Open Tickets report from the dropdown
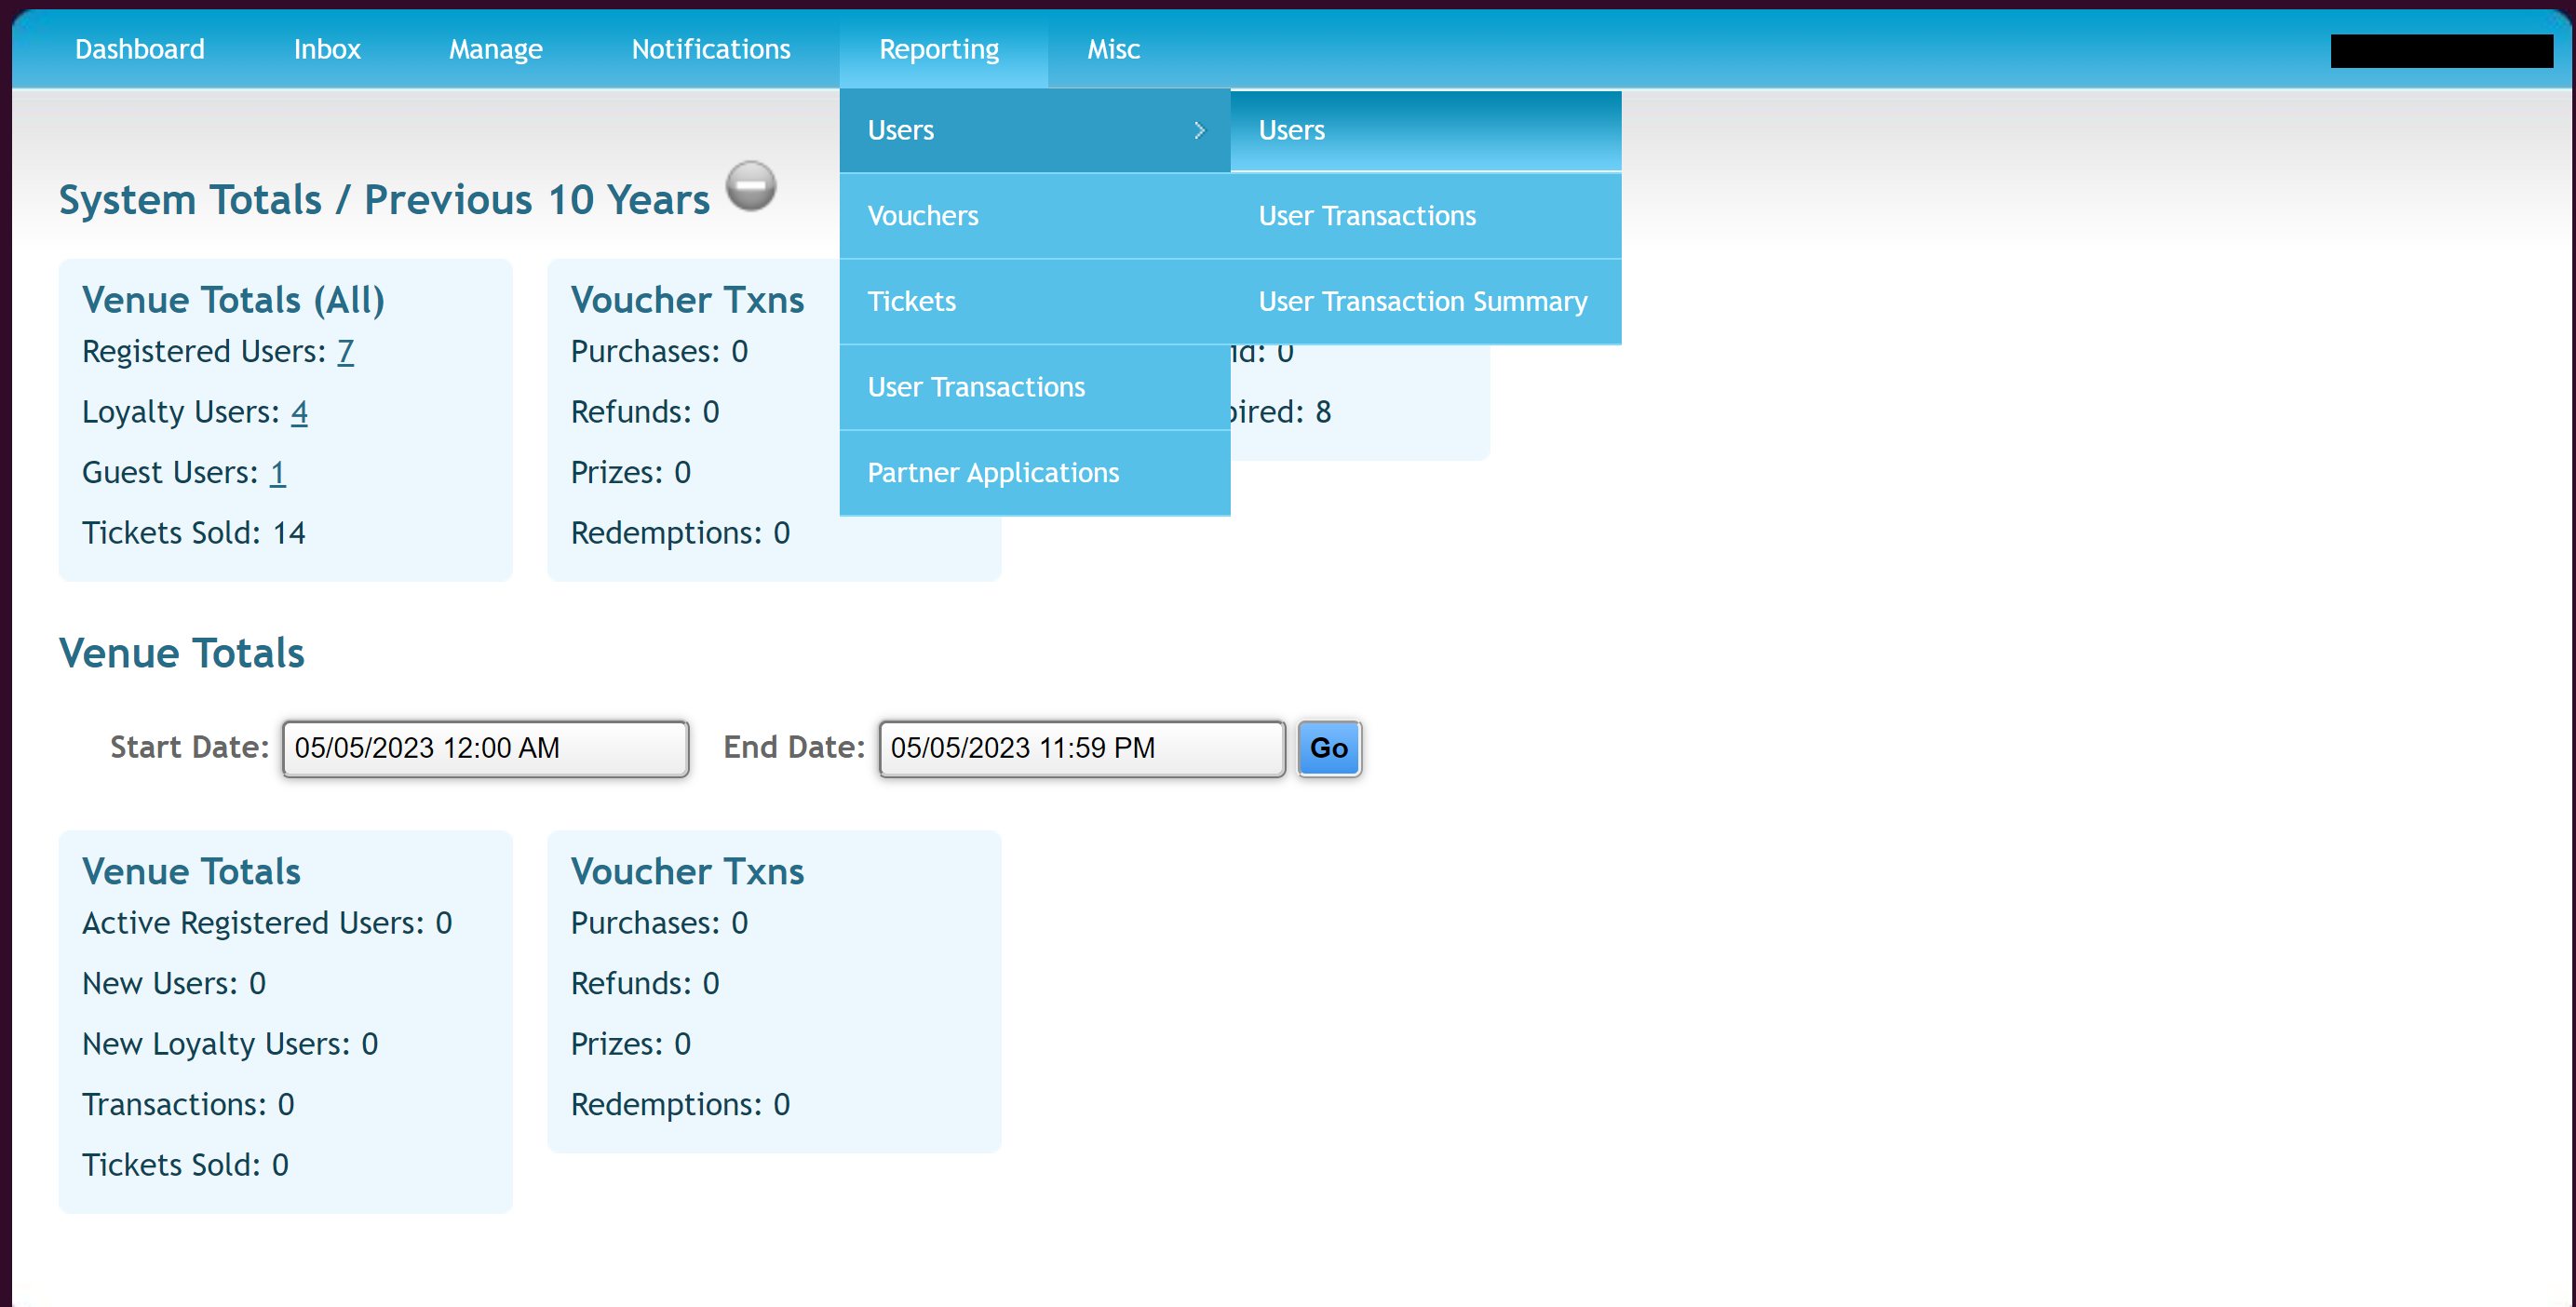Screen dimensions: 2576x1307 (x=911, y=301)
